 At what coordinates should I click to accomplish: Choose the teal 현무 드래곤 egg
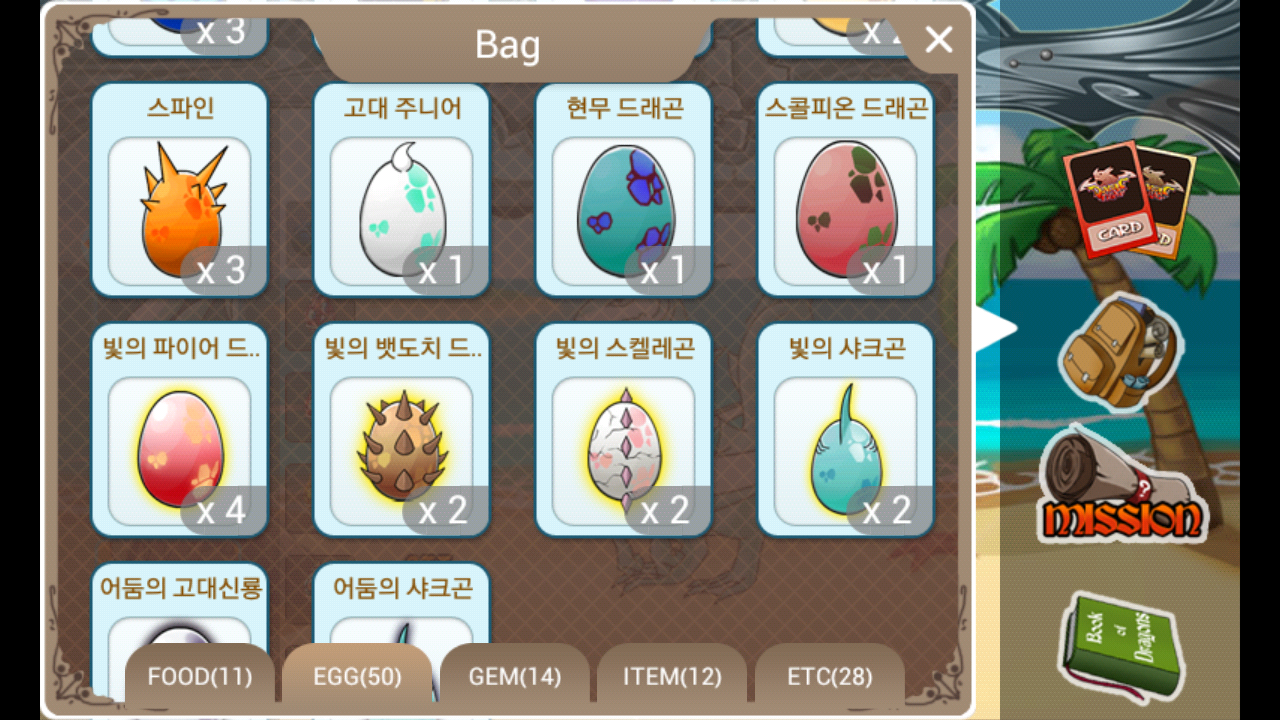(624, 190)
